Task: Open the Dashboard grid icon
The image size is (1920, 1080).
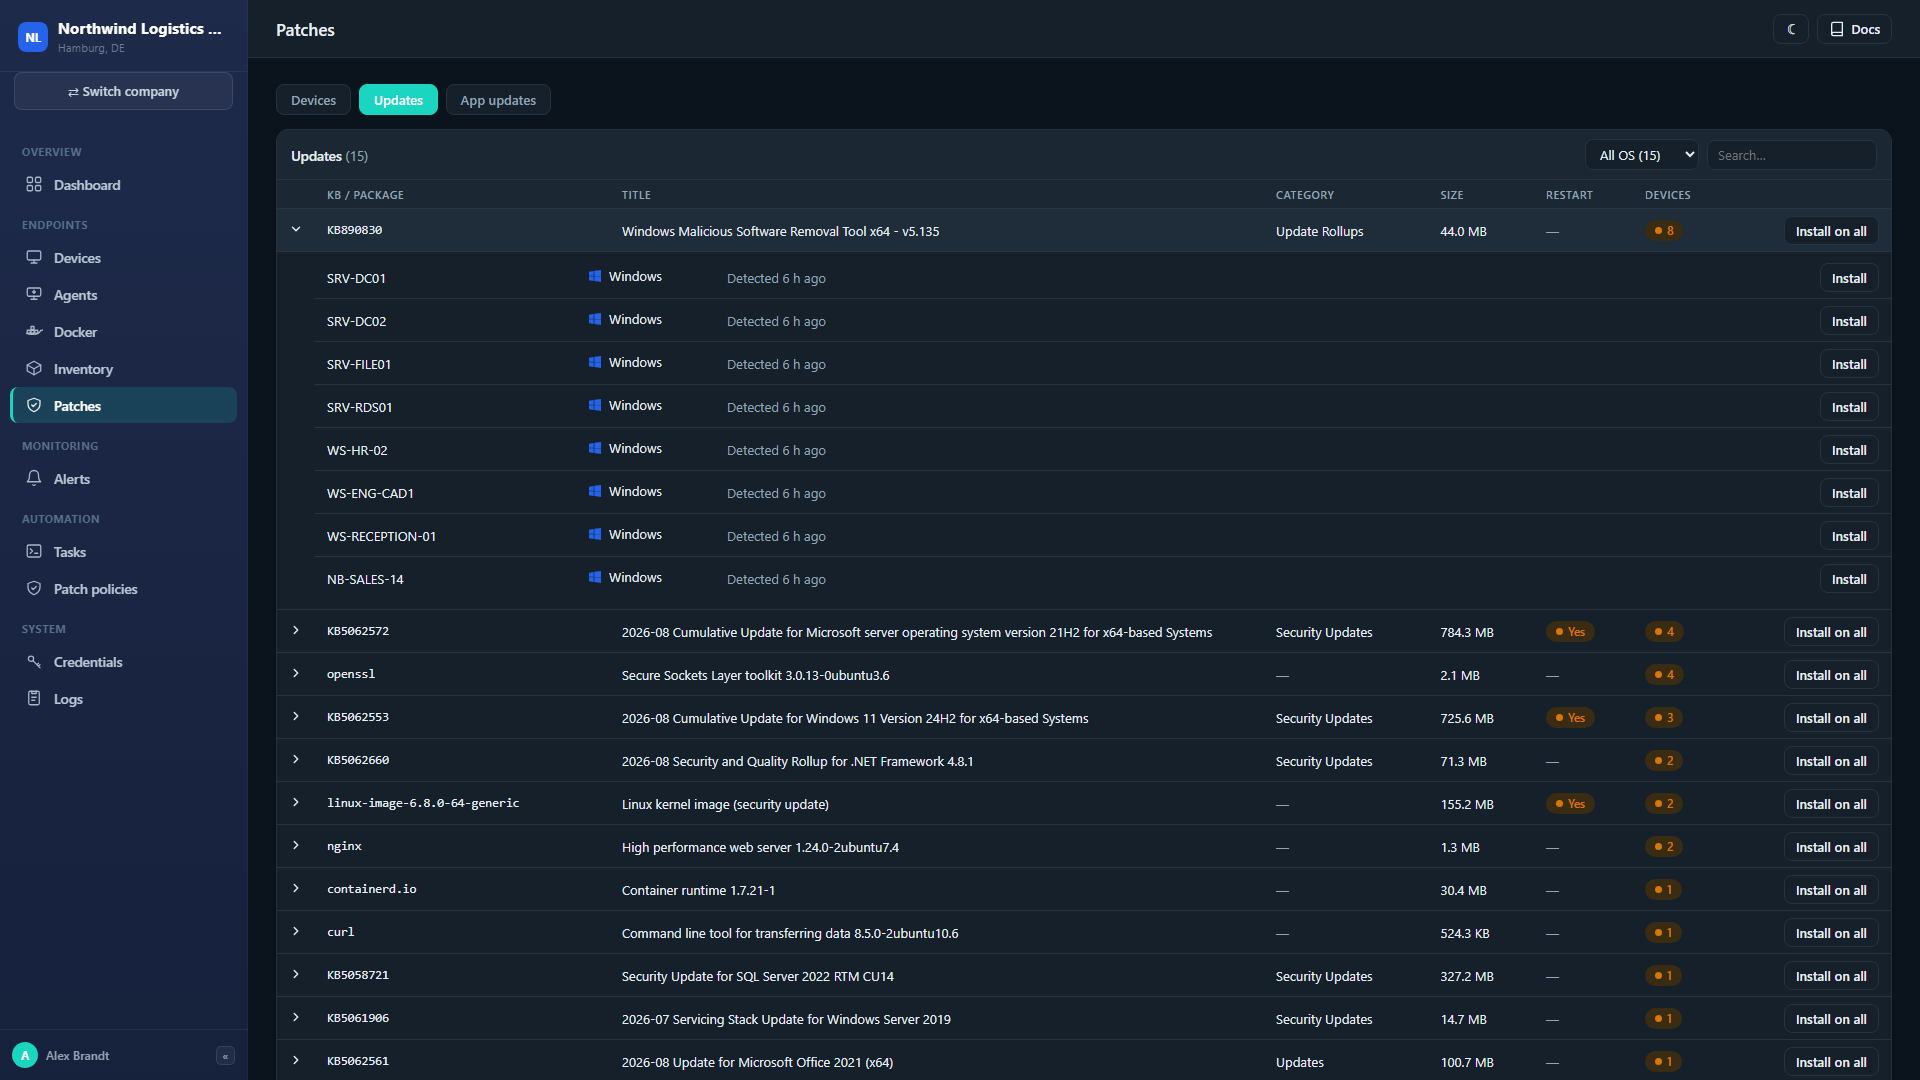Action: [x=34, y=185]
